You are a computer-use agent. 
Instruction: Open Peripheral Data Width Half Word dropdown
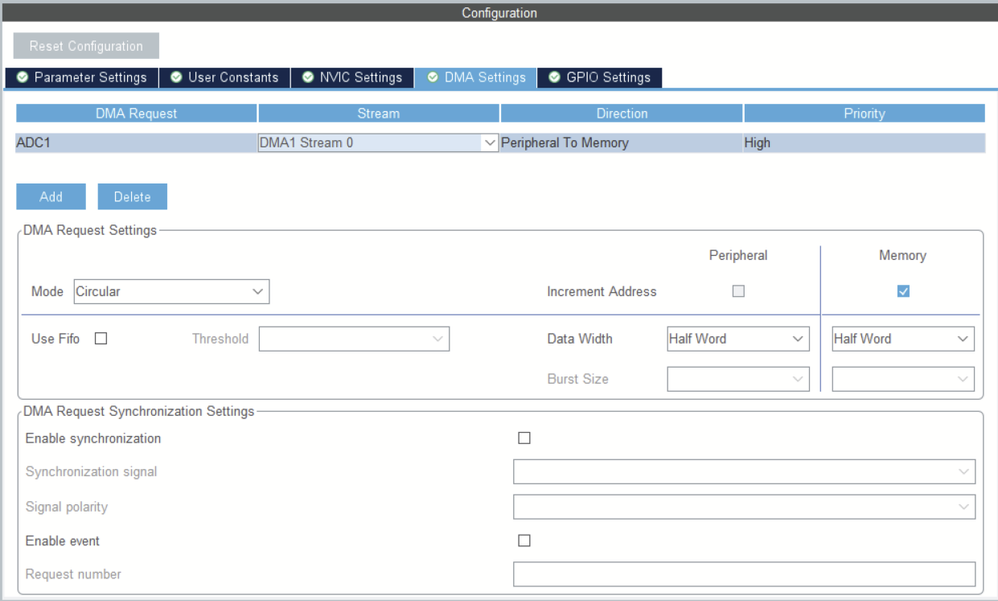(738, 339)
